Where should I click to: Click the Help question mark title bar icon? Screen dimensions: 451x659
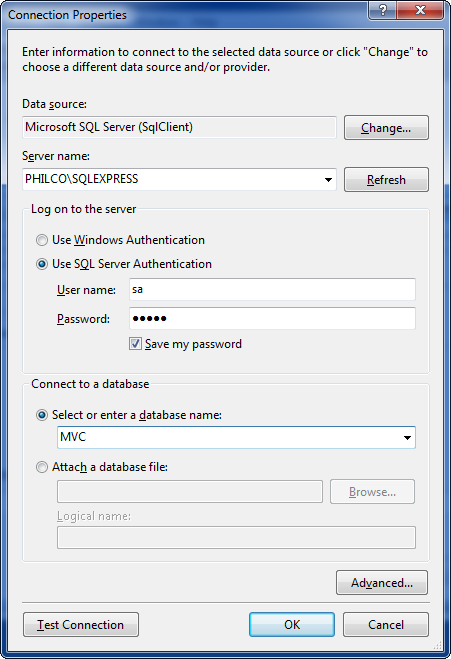[382, 10]
